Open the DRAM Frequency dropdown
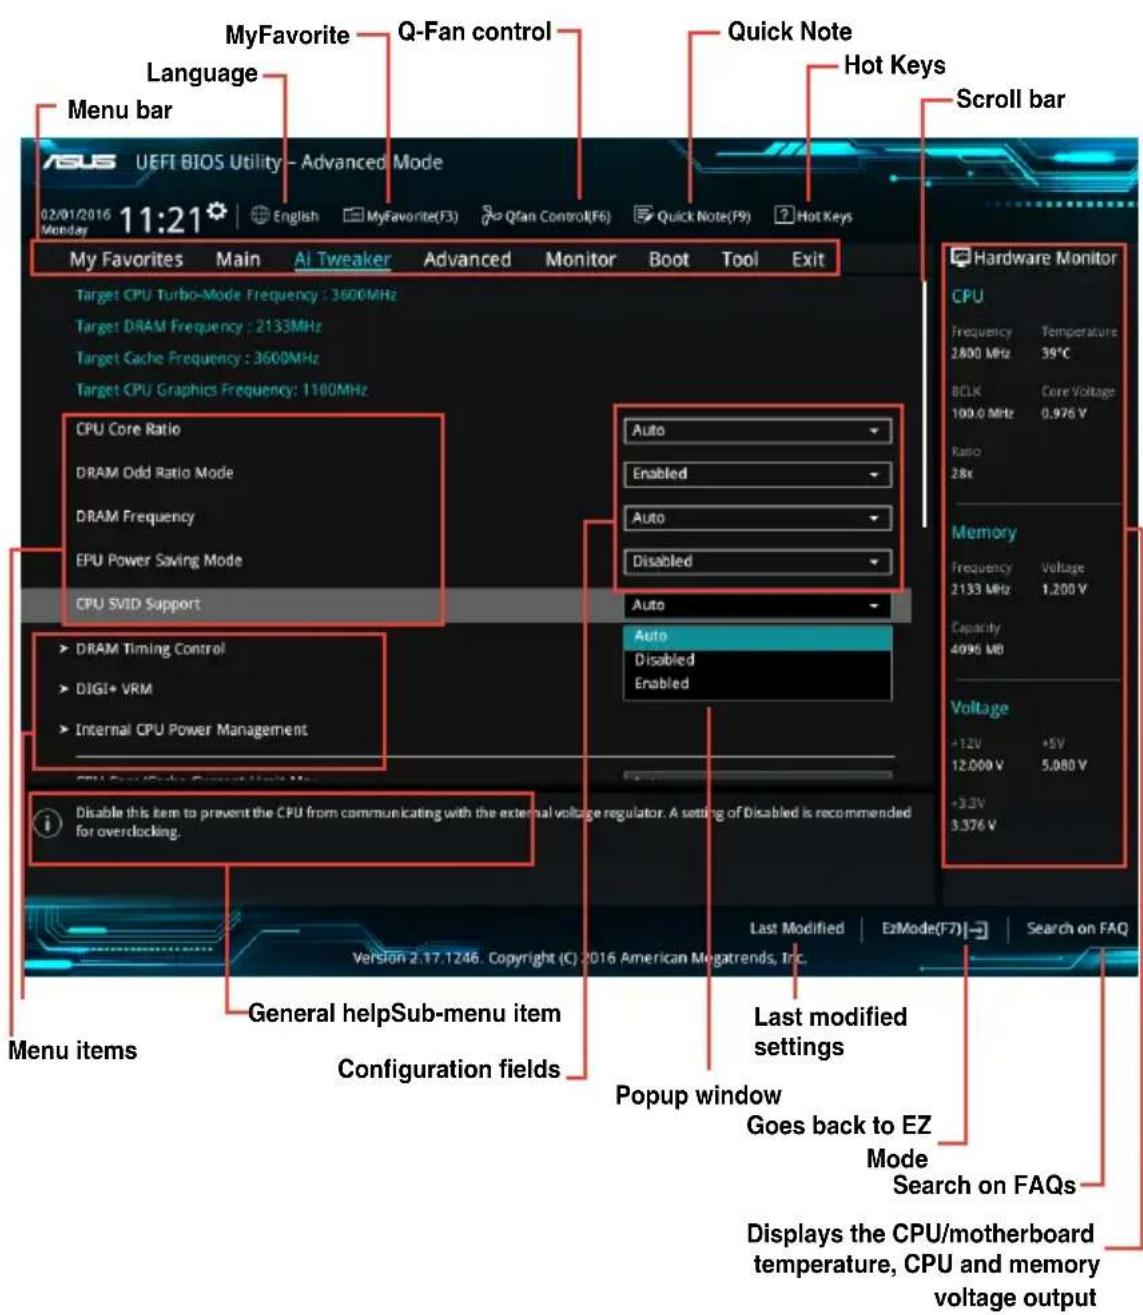Viewport: 1143px width, 1315px height. (x=757, y=518)
